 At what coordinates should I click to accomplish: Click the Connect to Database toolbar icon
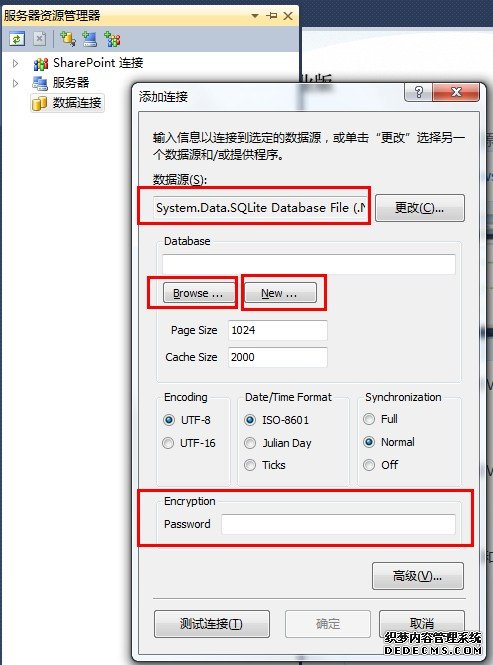coord(67,39)
